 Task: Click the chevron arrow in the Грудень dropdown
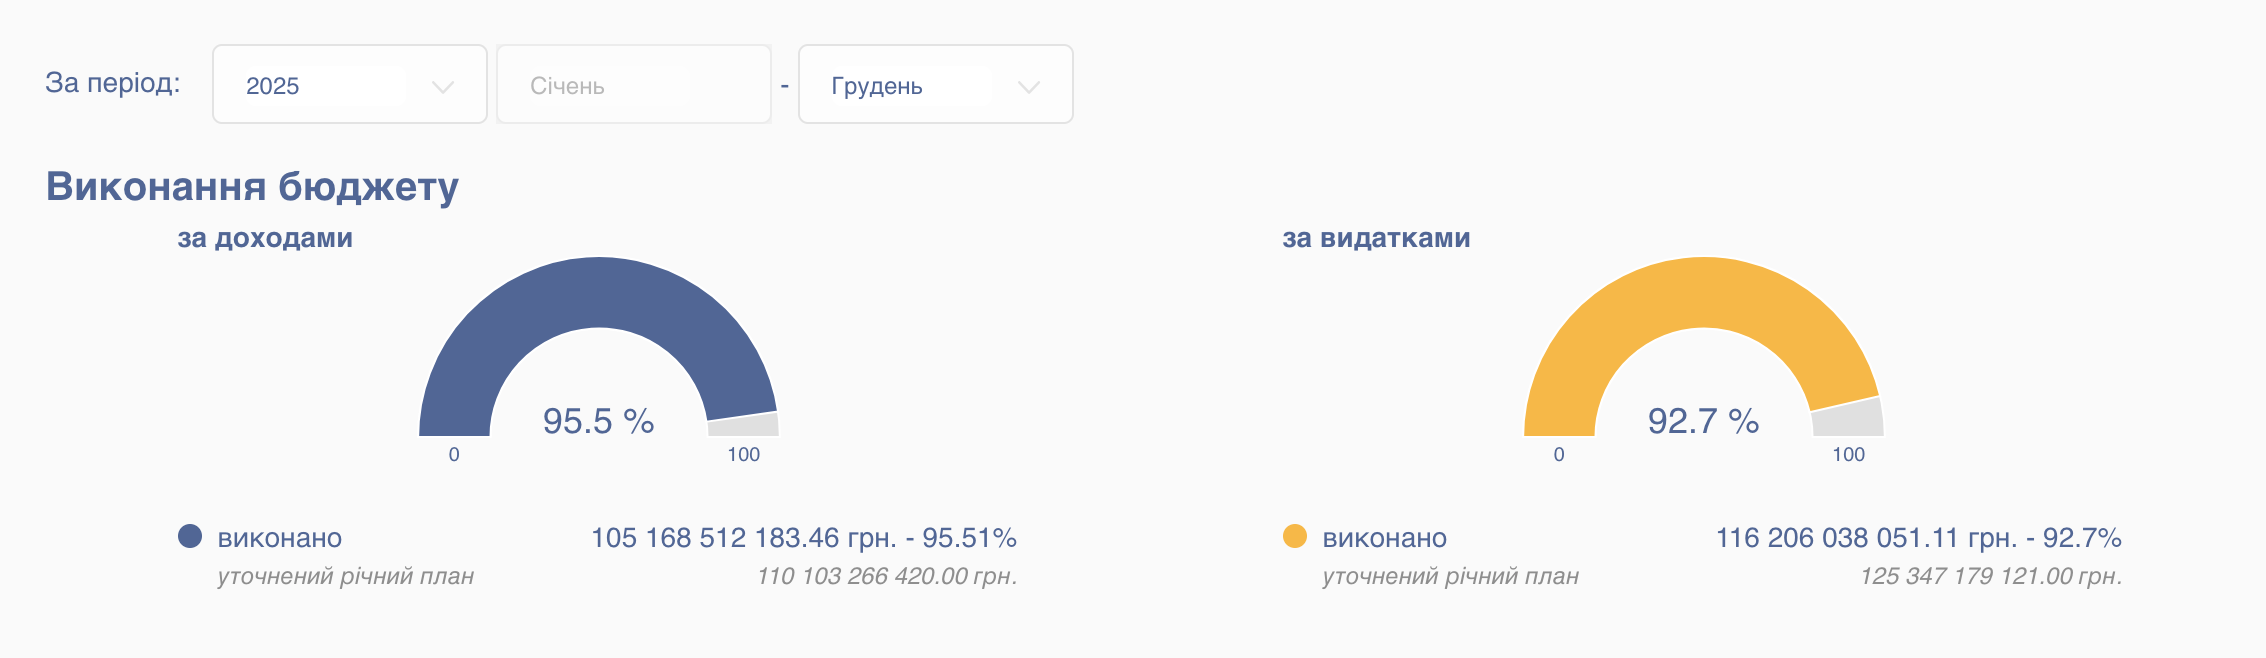pos(1028,87)
